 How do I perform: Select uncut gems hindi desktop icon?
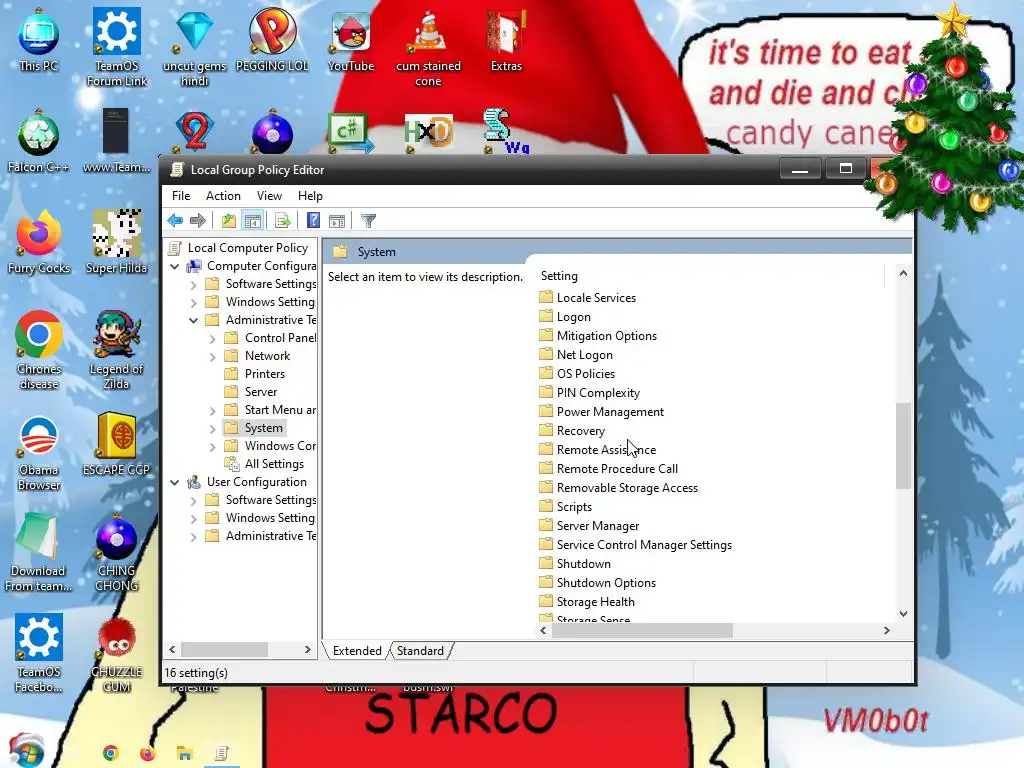point(195,48)
